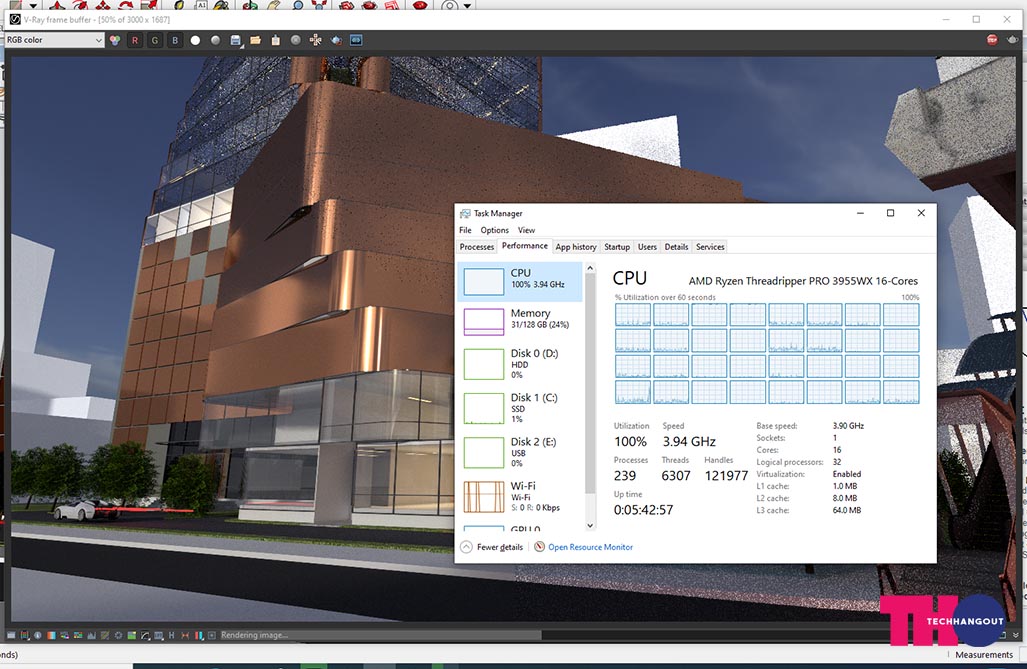Viewport: 1027px width, 669px height.
Task: Toggle ICC color curve icon
Action: [x=145, y=636]
